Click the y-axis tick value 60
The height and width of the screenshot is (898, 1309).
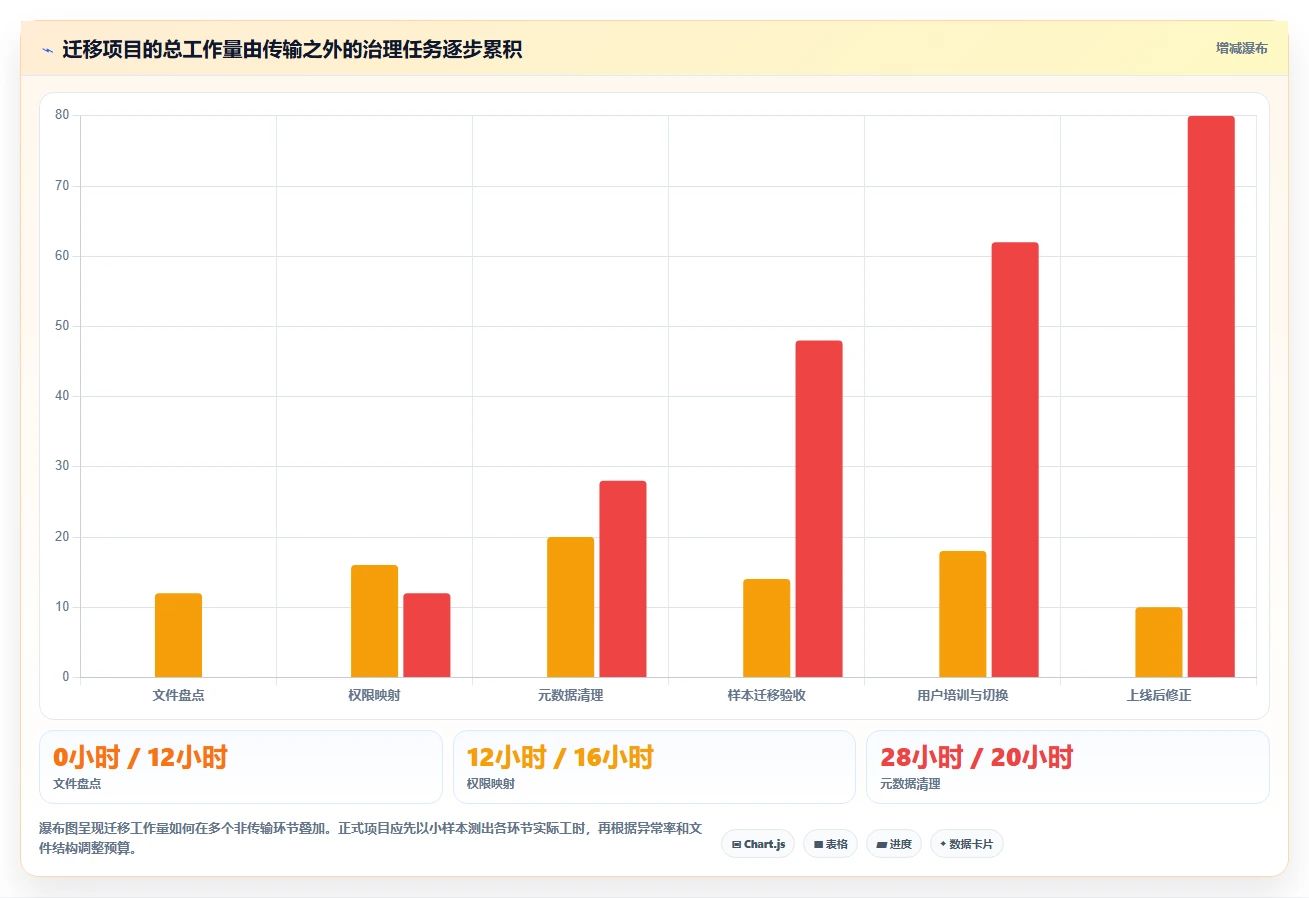click(x=62, y=256)
